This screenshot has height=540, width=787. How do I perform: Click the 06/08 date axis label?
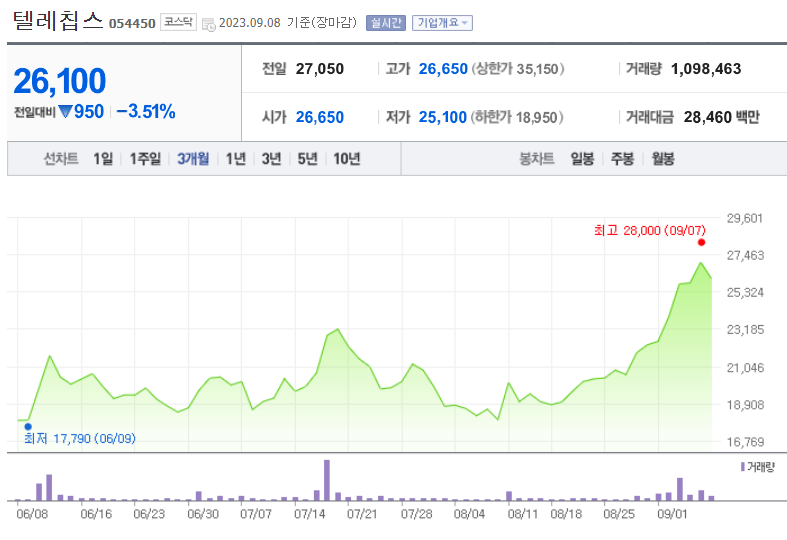click(x=32, y=514)
